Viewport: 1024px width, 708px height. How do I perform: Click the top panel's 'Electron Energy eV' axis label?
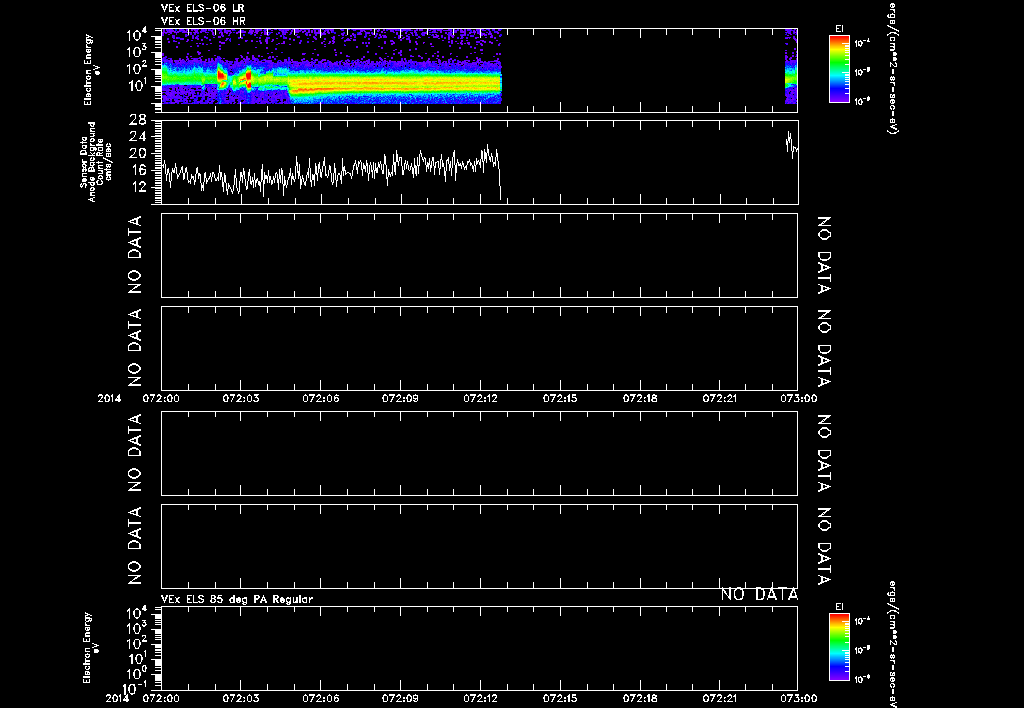point(91,69)
